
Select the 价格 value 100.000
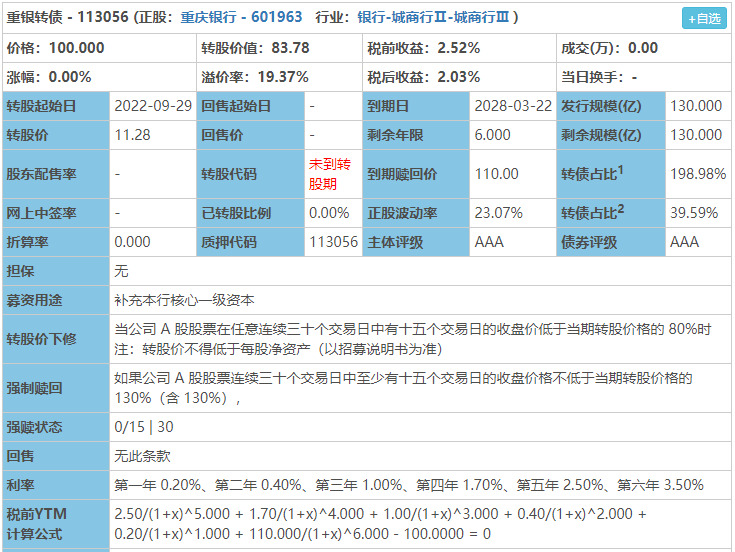[76, 48]
